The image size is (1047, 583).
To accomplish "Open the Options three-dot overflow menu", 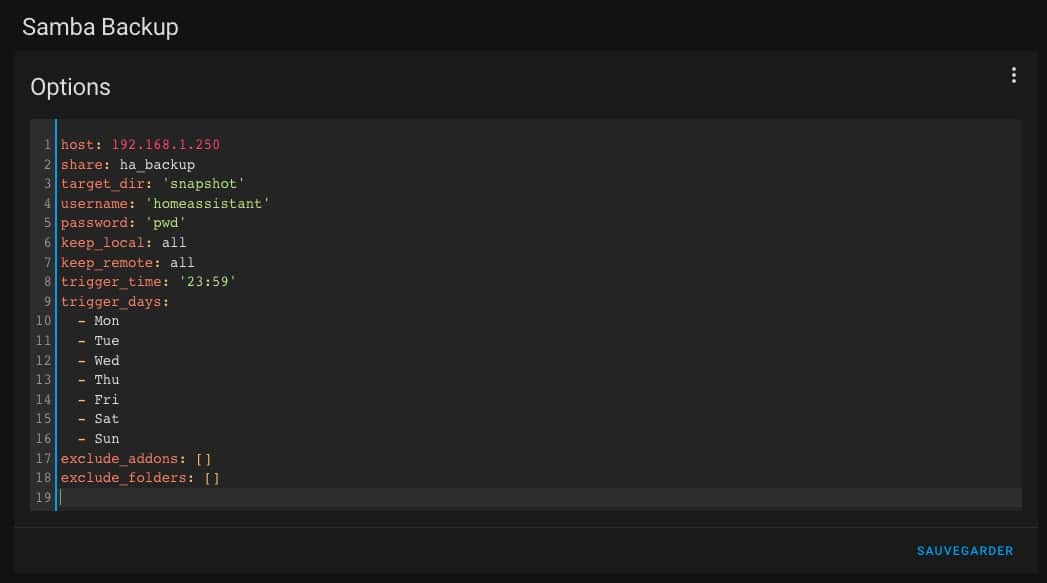I will [x=1014, y=75].
